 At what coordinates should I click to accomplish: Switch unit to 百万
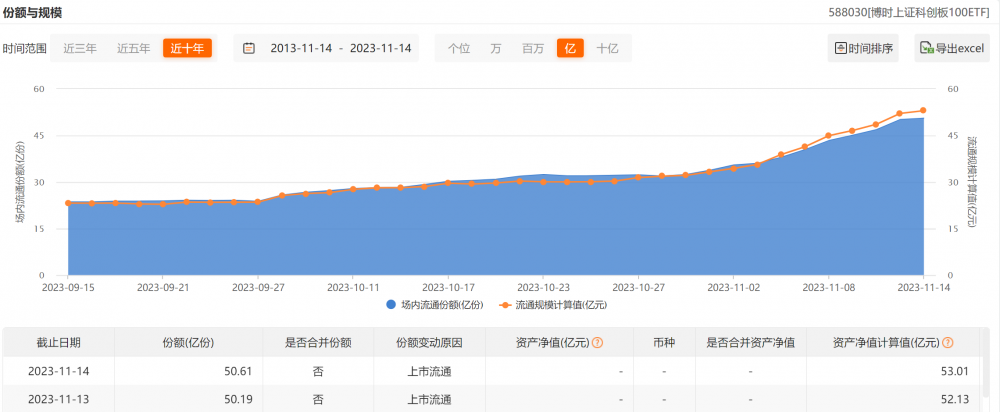(533, 48)
